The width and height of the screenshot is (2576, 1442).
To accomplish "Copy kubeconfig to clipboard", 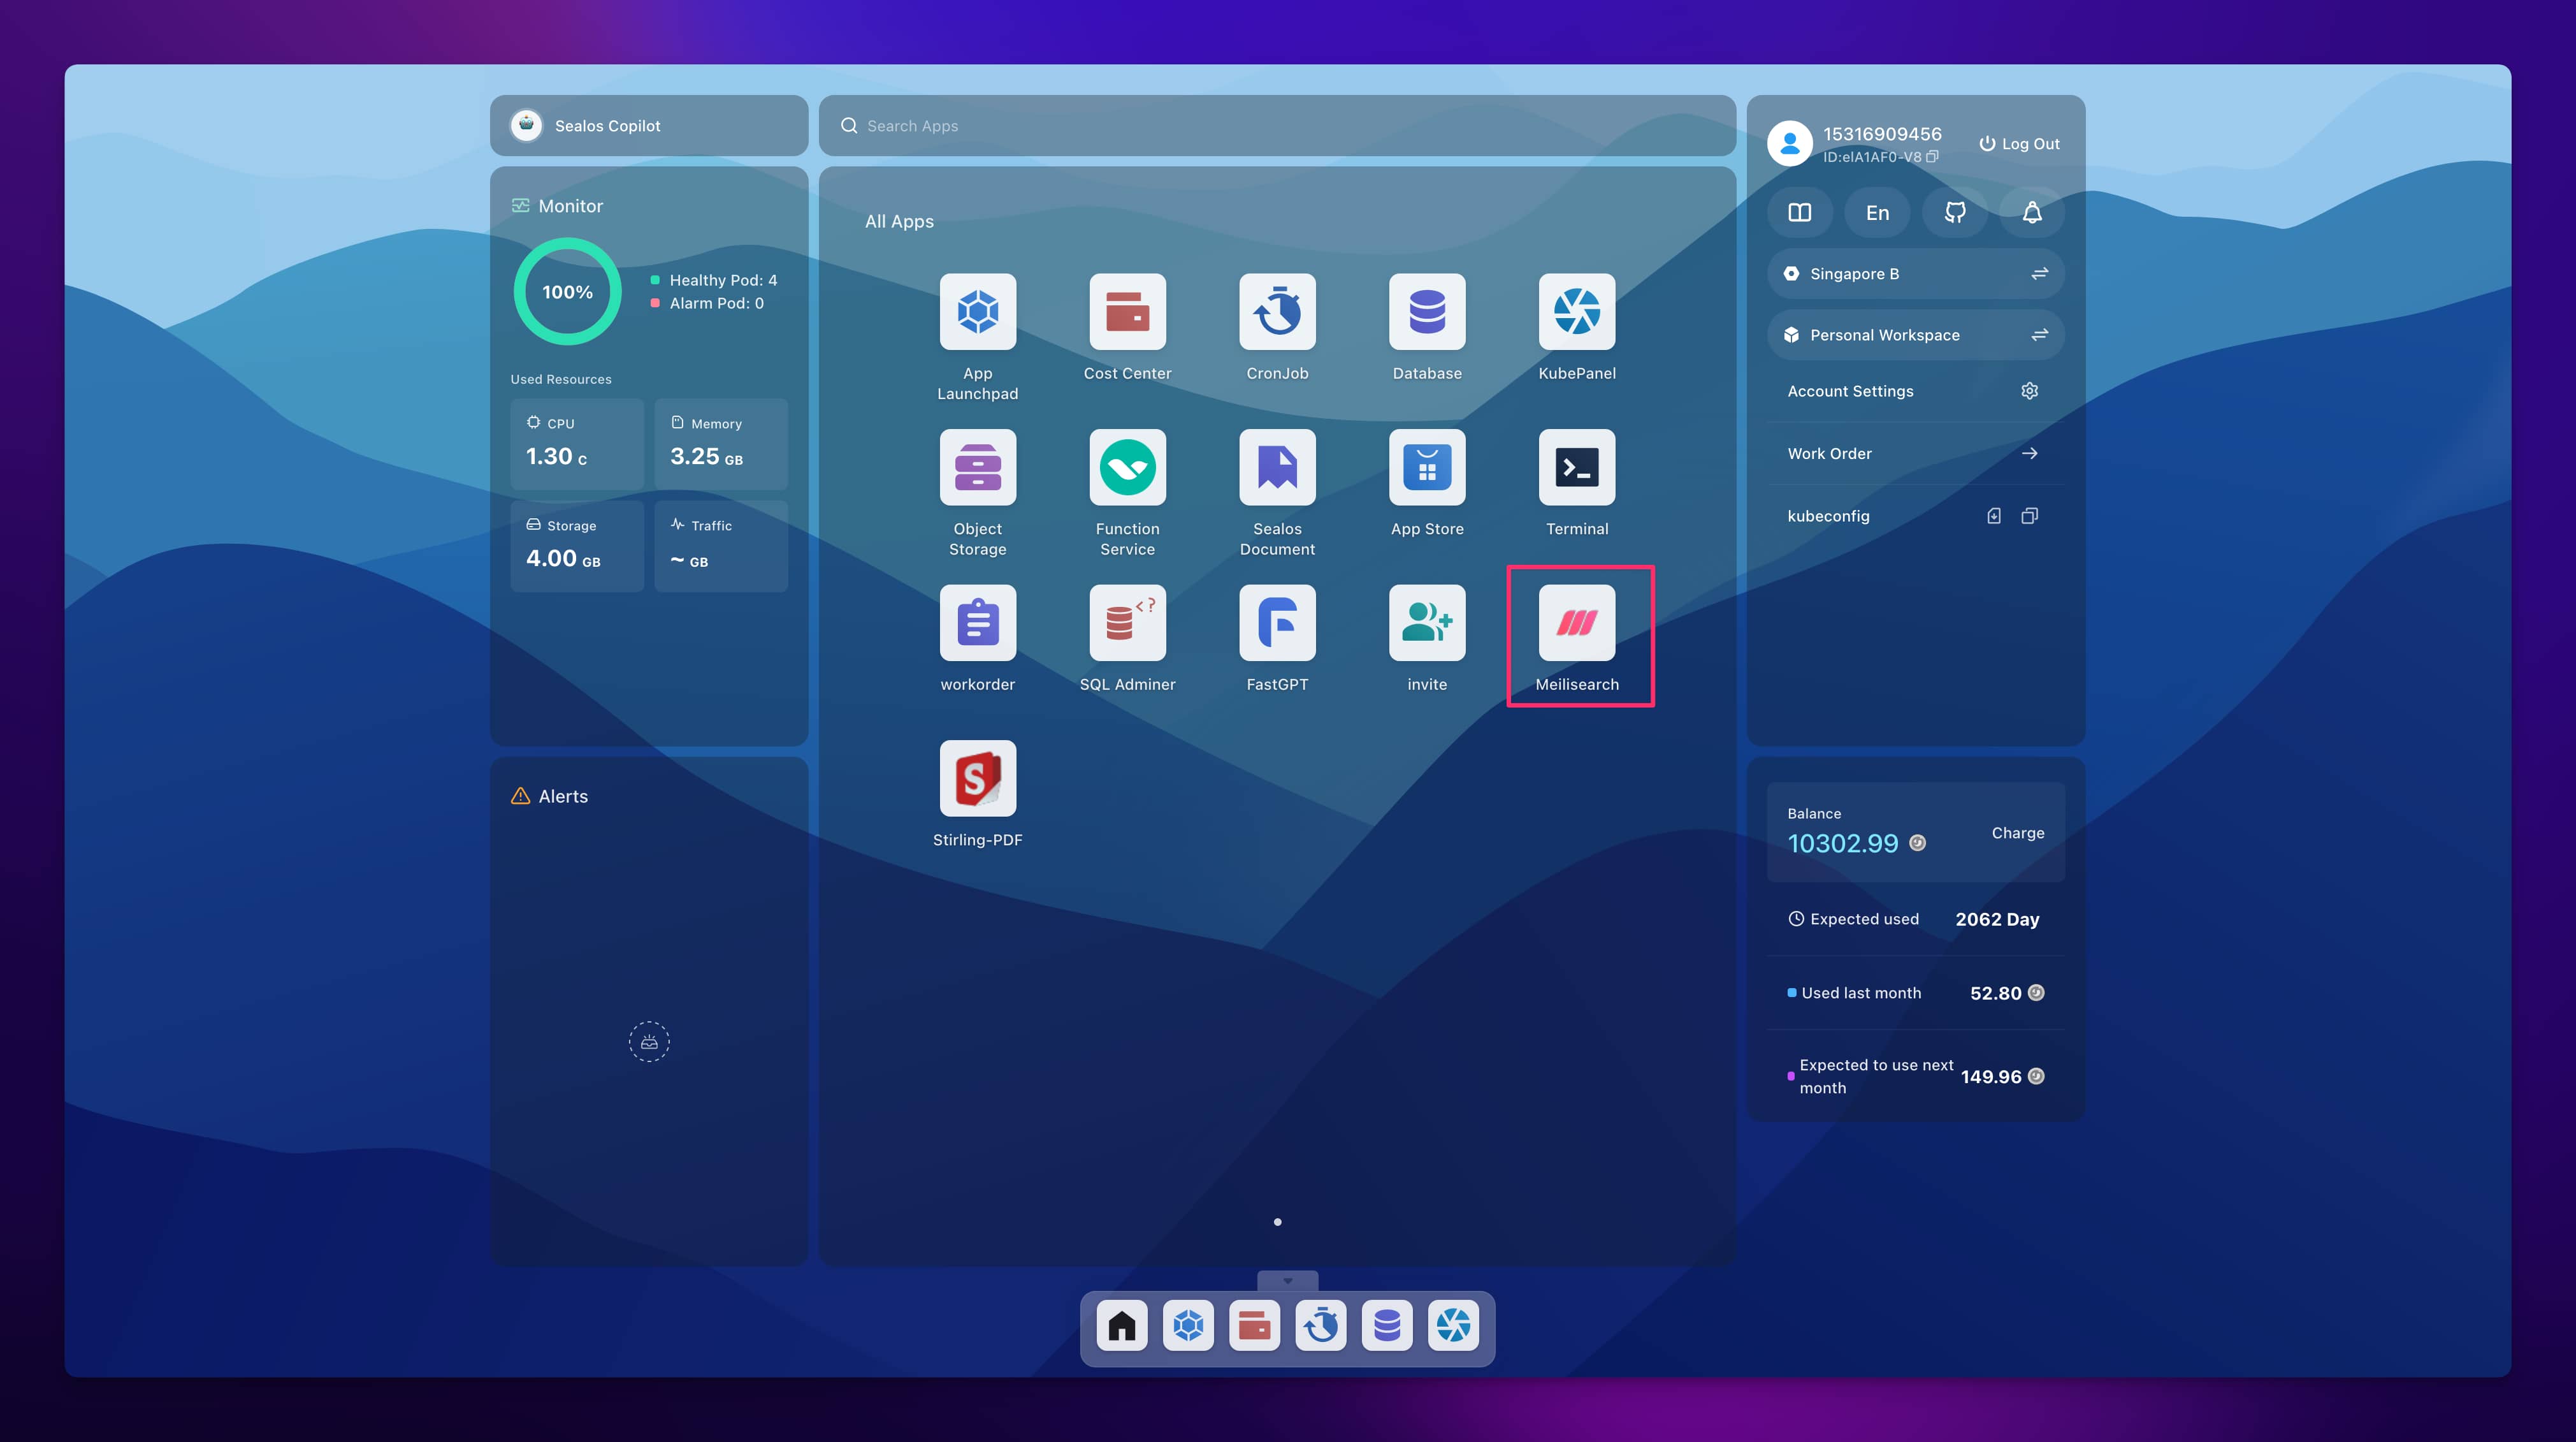I will click(x=2029, y=516).
